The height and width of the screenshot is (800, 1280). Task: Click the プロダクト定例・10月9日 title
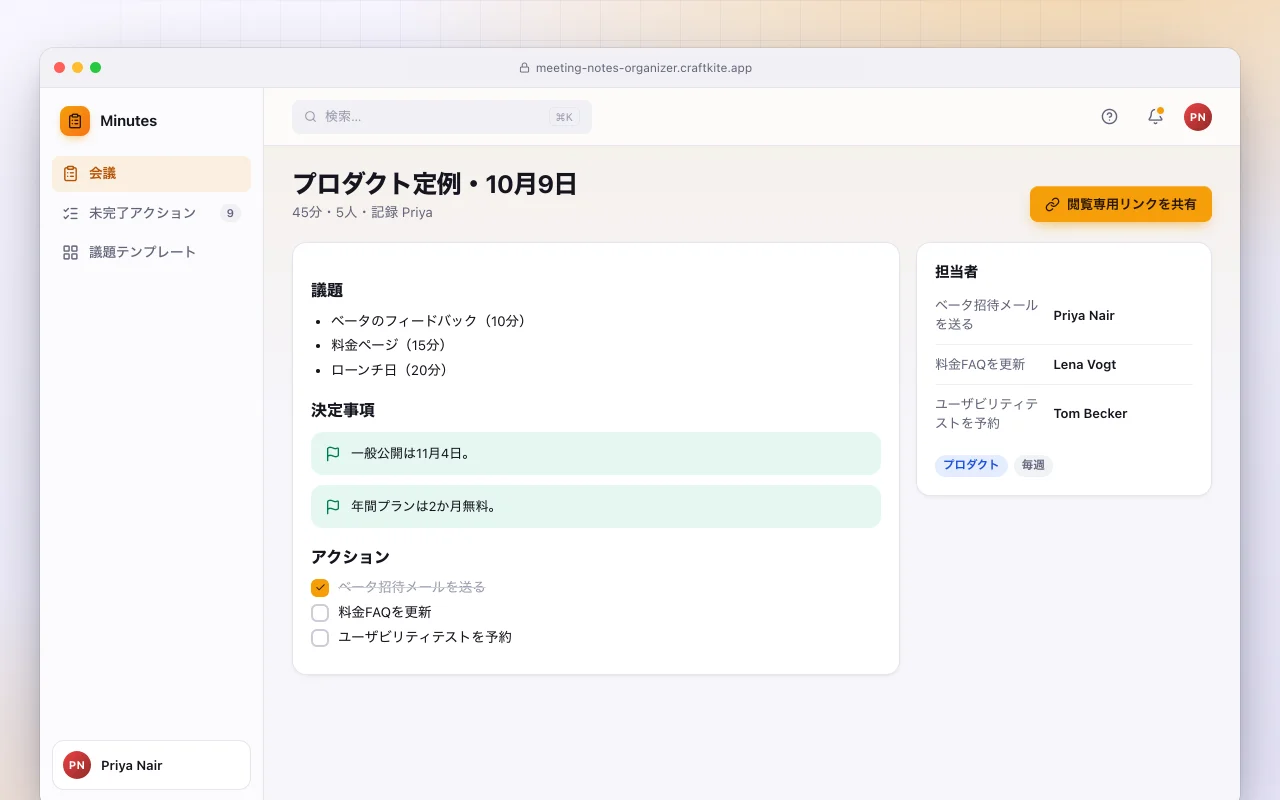tap(435, 184)
